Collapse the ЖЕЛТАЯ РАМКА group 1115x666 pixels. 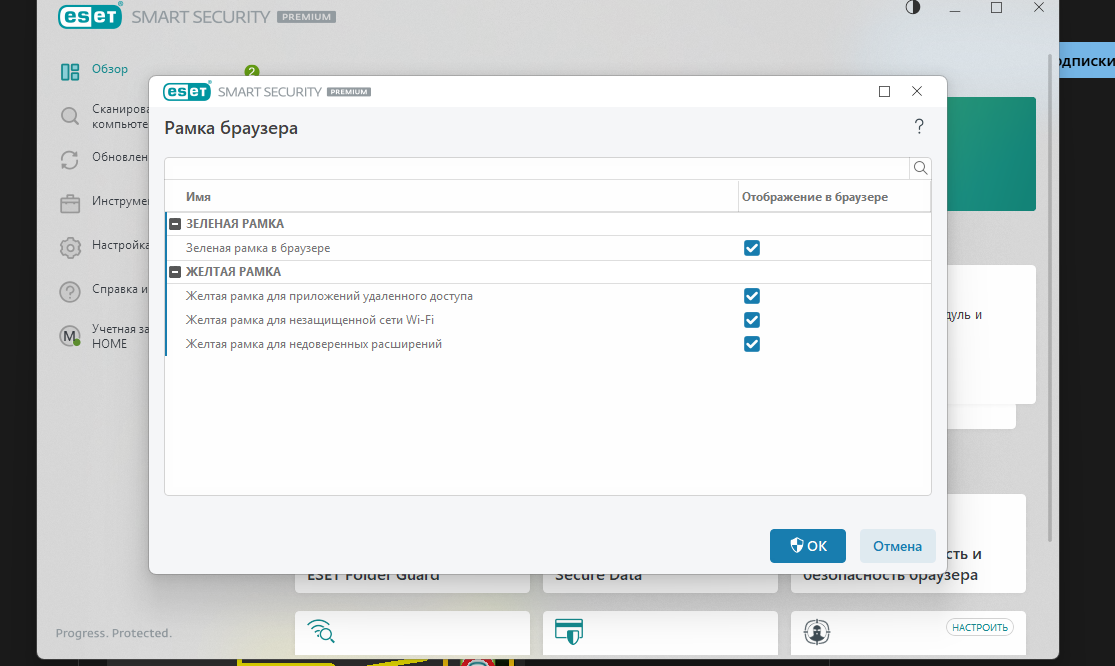[x=175, y=272]
